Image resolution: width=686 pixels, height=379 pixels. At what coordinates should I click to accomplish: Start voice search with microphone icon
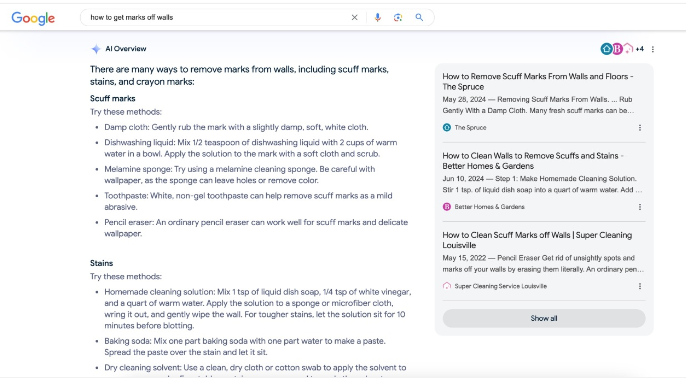coord(378,18)
